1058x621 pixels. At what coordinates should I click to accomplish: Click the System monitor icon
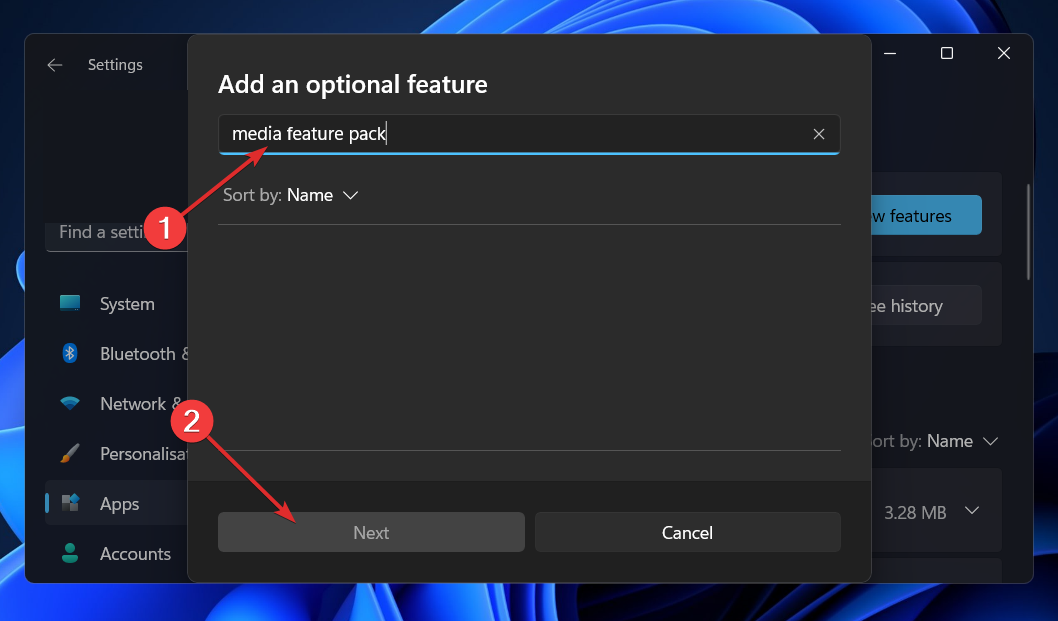point(69,303)
